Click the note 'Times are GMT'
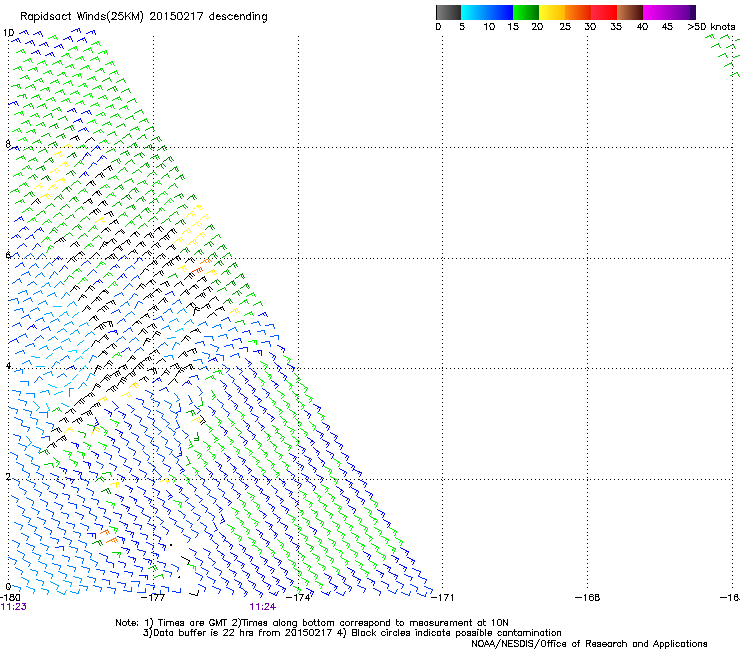This screenshot has width=740, height=650. pos(193,623)
